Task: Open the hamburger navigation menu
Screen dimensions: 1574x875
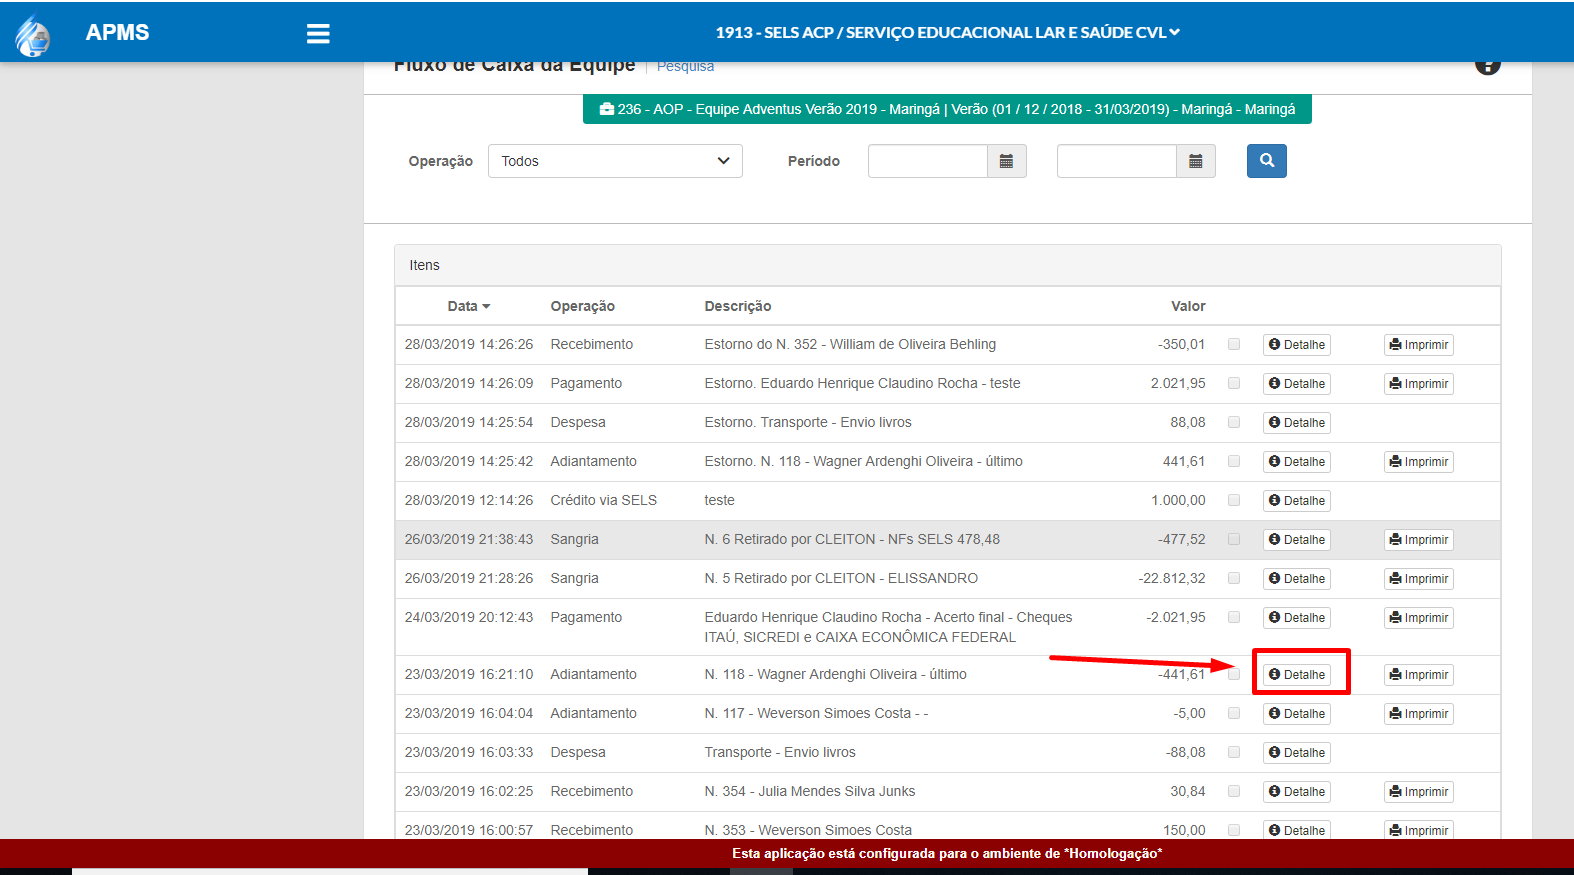Action: pyautogui.click(x=318, y=34)
